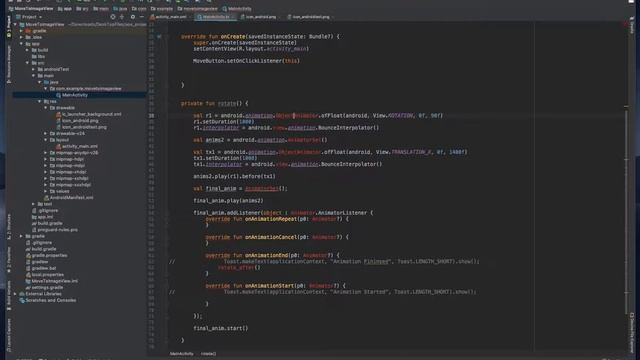Switch to the icon_android.png editor tab

[259, 17]
